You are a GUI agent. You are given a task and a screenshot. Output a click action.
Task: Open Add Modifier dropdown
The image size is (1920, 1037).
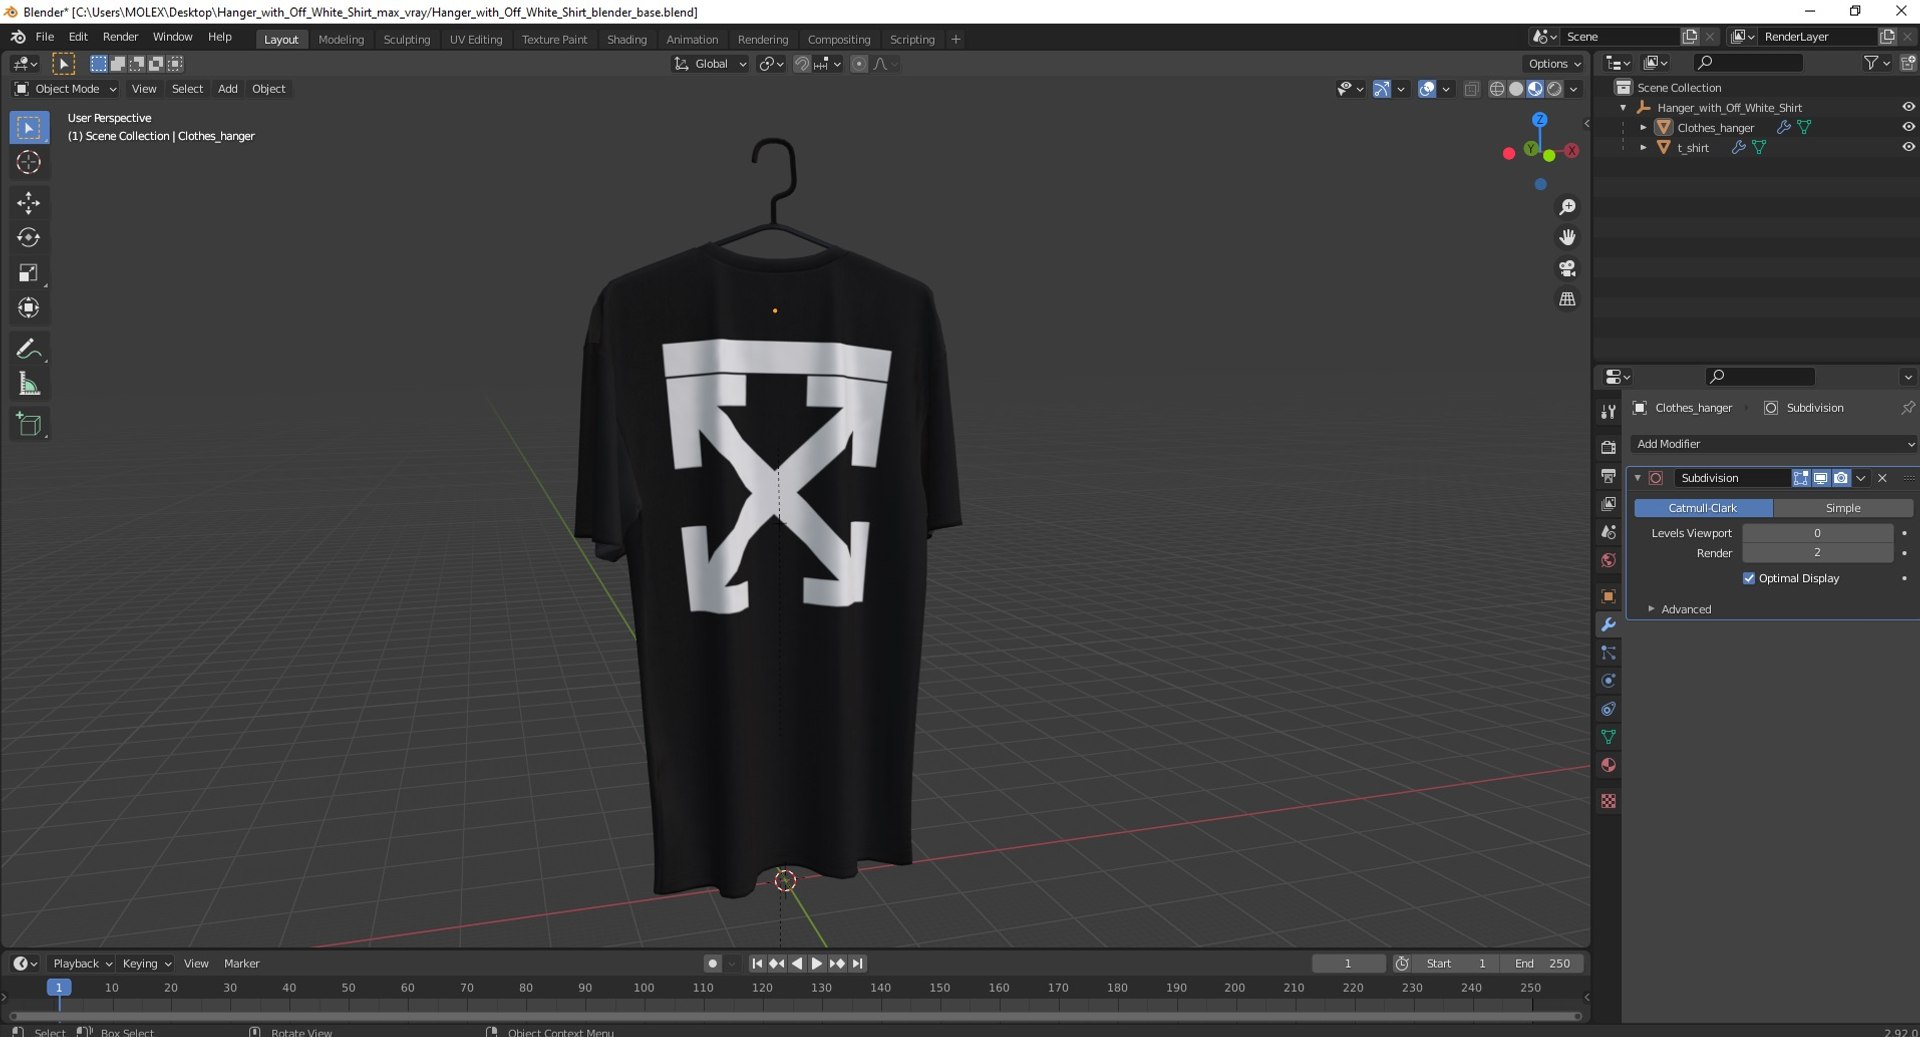pos(1773,444)
